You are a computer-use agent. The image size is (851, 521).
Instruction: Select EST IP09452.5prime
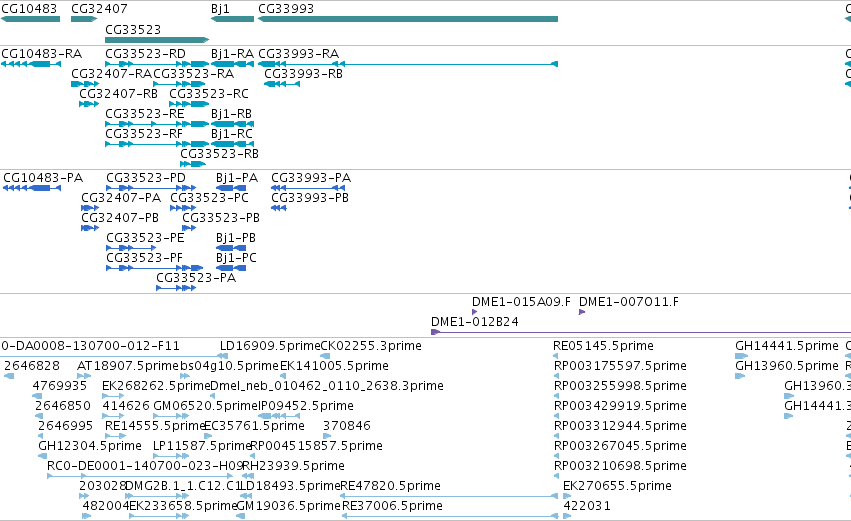pyautogui.click(x=306, y=406)
